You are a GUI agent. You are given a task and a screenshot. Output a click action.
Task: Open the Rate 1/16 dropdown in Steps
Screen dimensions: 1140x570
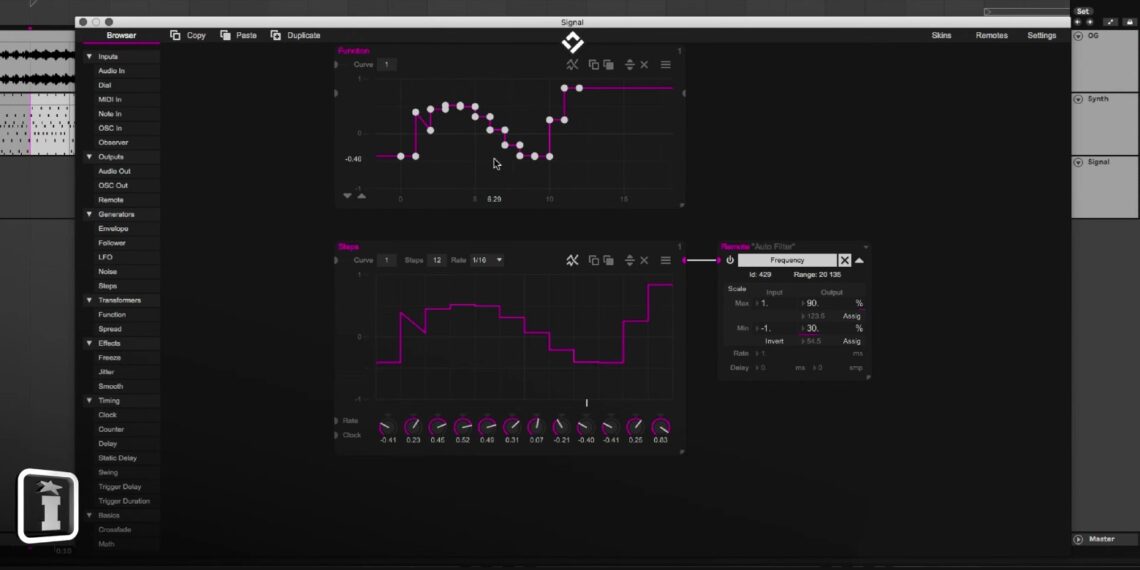pos(487,260)
